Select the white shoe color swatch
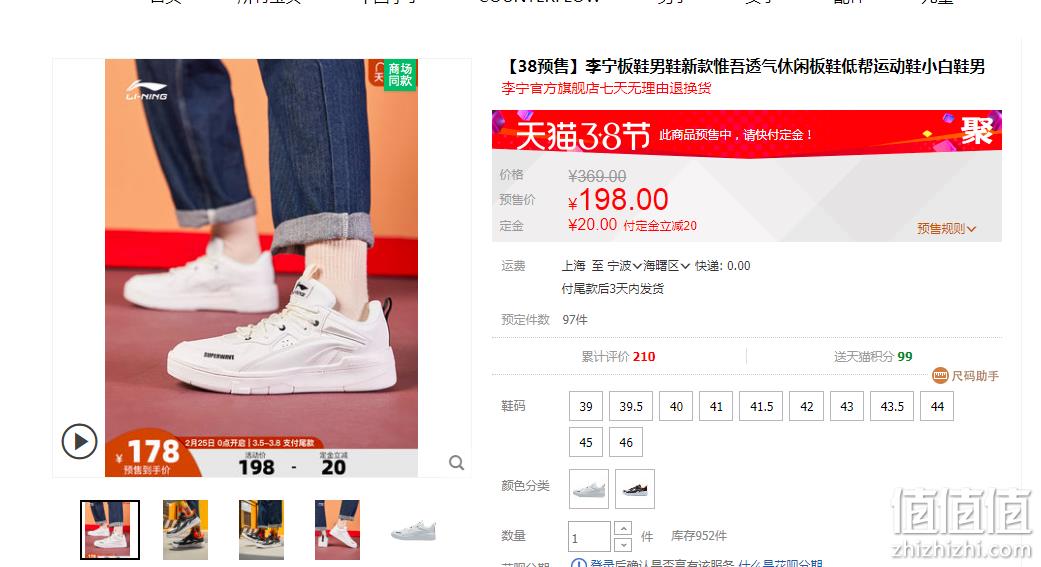 pos(589,489)
